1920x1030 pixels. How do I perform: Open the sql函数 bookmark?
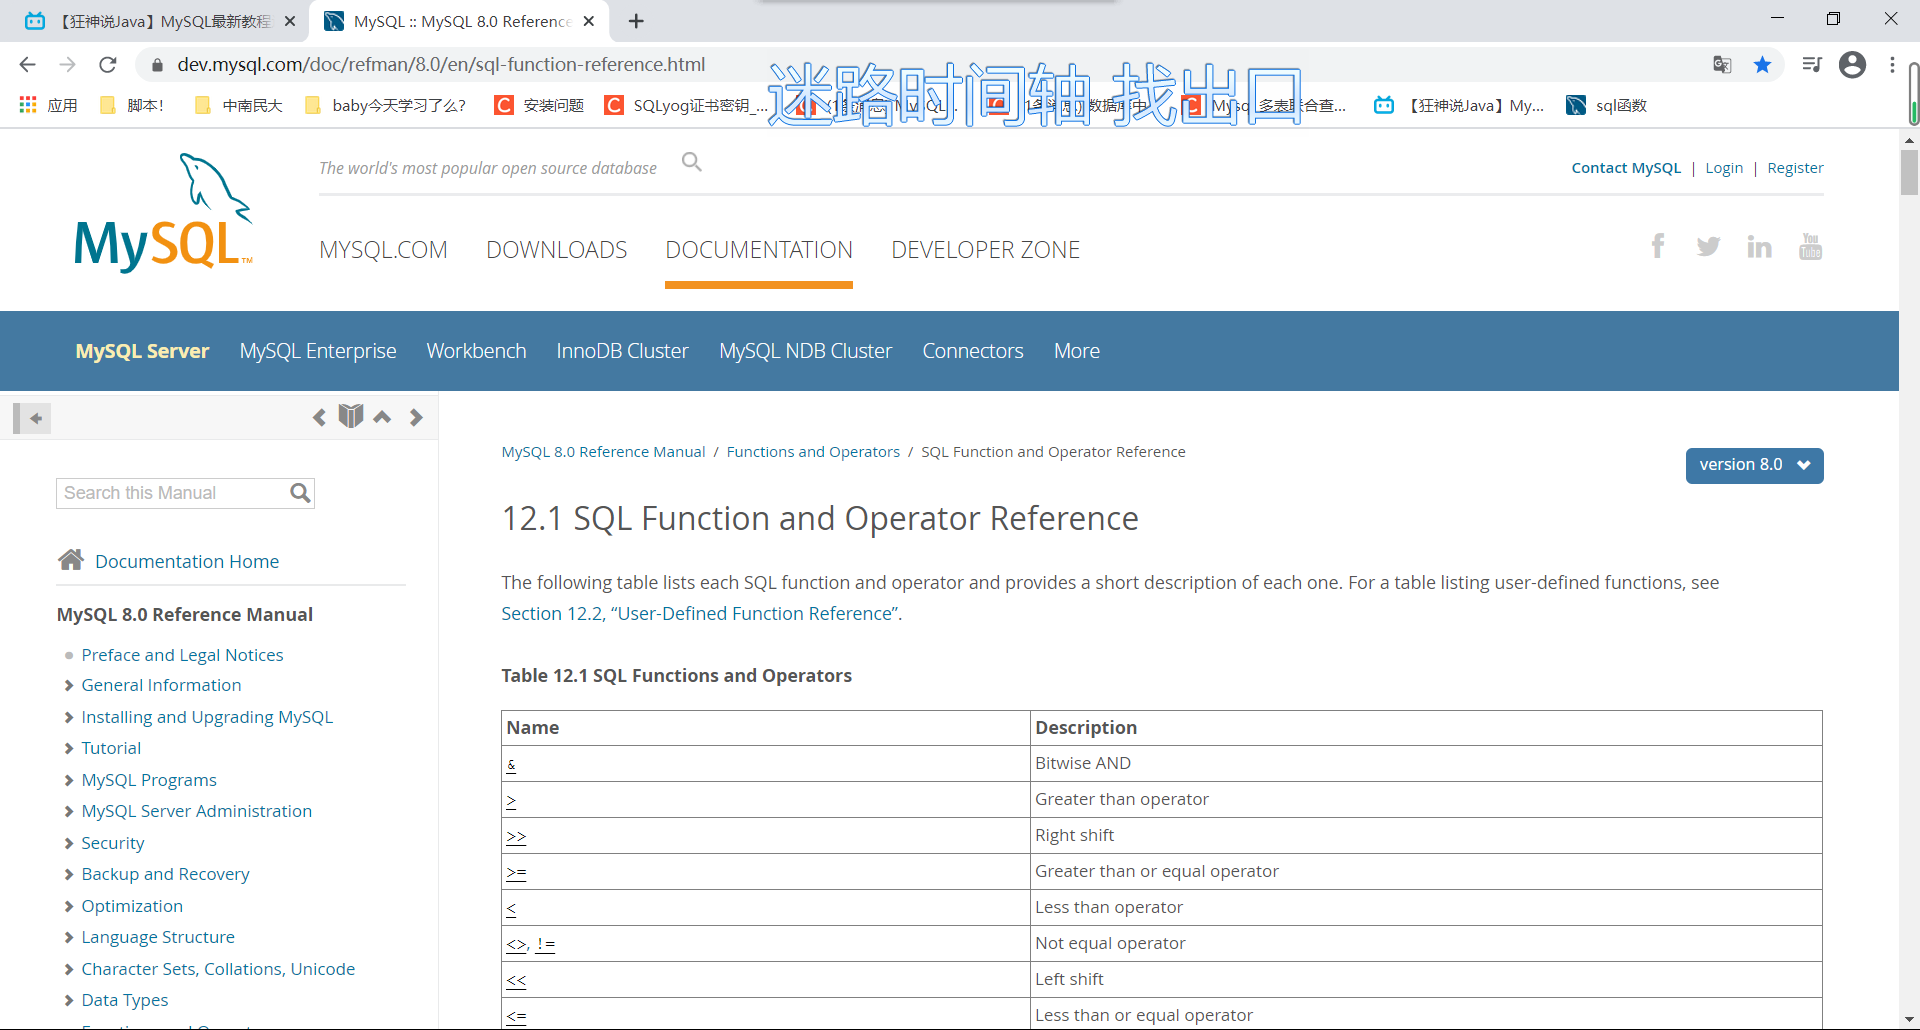click(1607, 105)
